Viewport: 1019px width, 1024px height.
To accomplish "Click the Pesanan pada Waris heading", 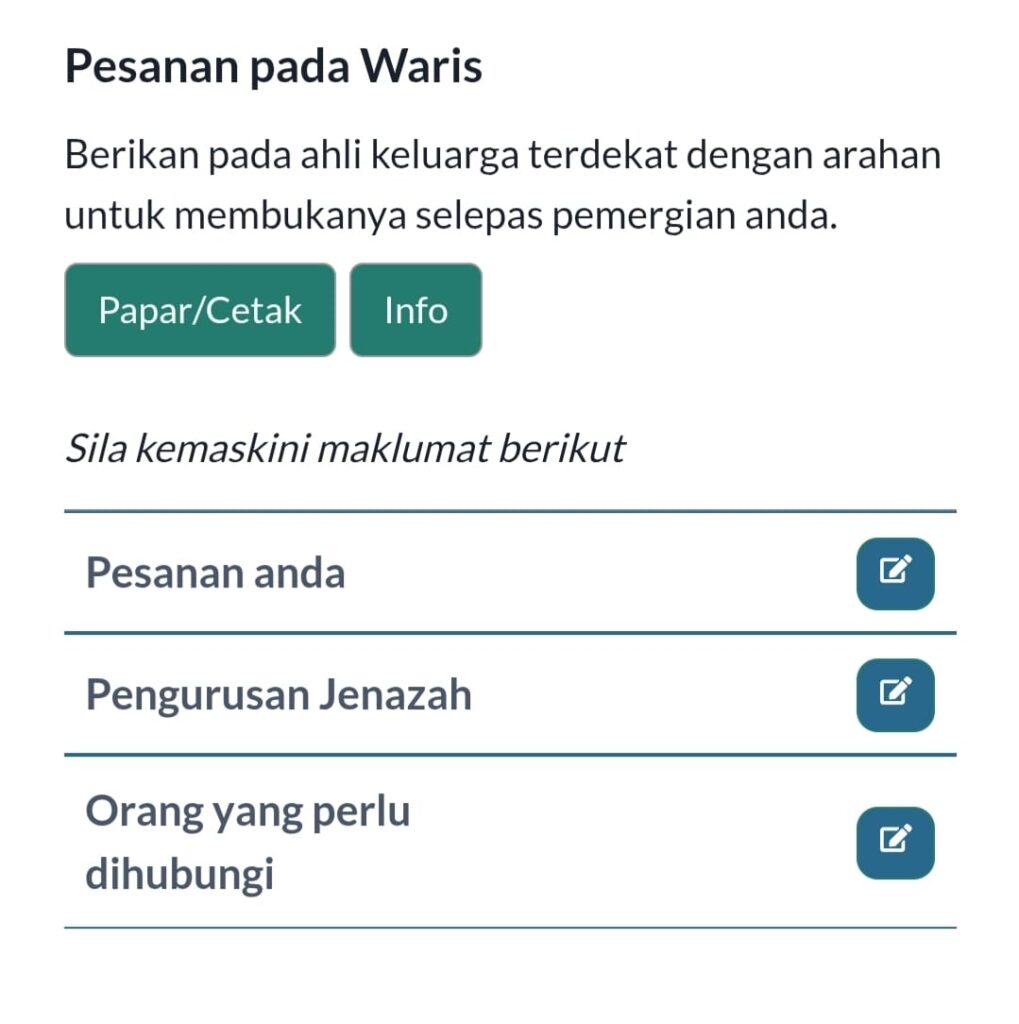I will pos(273,67).
